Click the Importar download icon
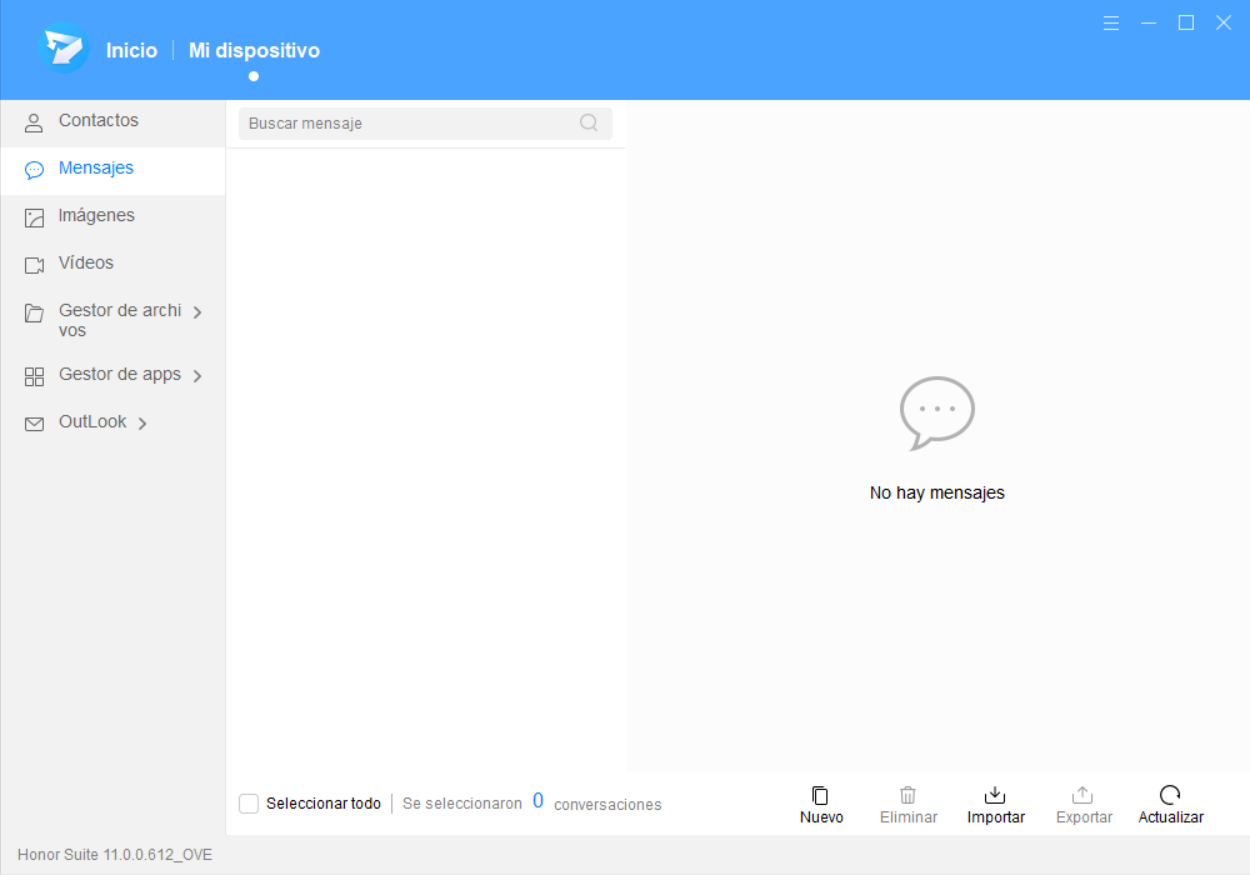1250x875 pixels. click(x=995, y=796)
